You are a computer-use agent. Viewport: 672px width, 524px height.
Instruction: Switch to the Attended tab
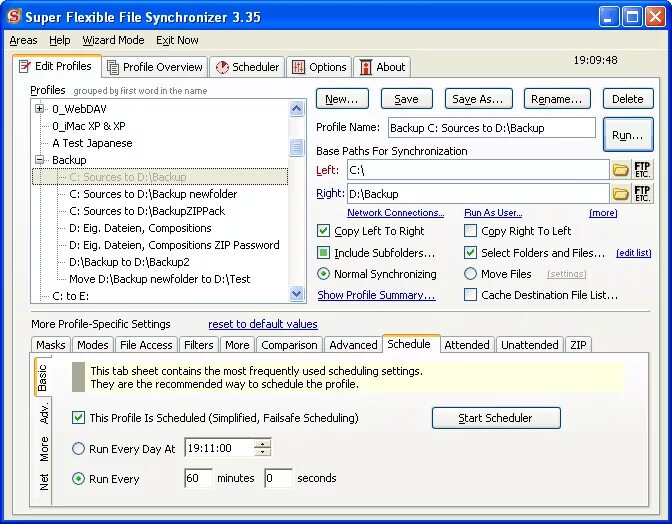click(x=467, y=345)
